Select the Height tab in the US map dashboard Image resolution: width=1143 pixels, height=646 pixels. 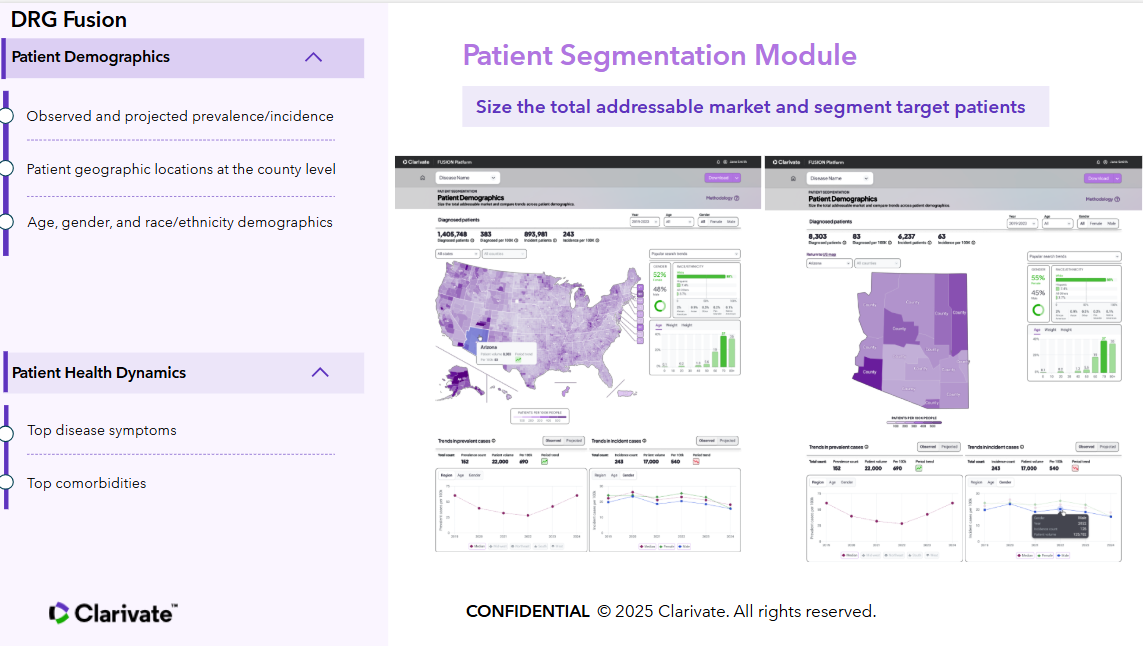[687, 325]
